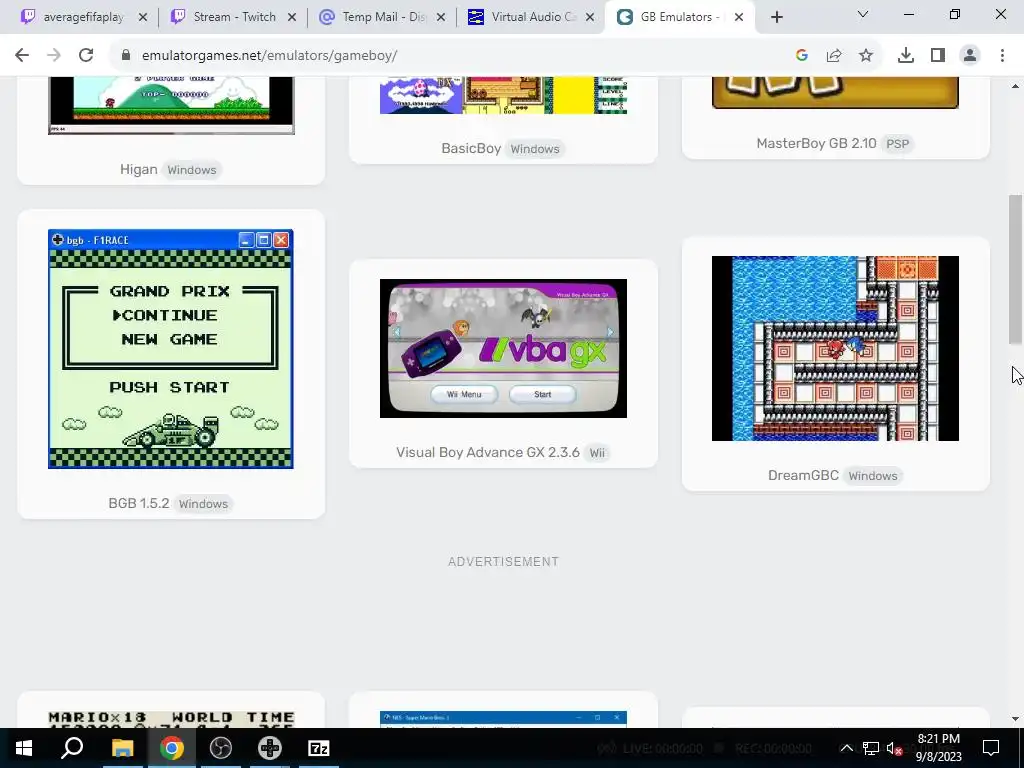Click the scrollbar down arrow
This screenshot has width=1024, height=768.
pyautogui.click(x=1015, y=719)
